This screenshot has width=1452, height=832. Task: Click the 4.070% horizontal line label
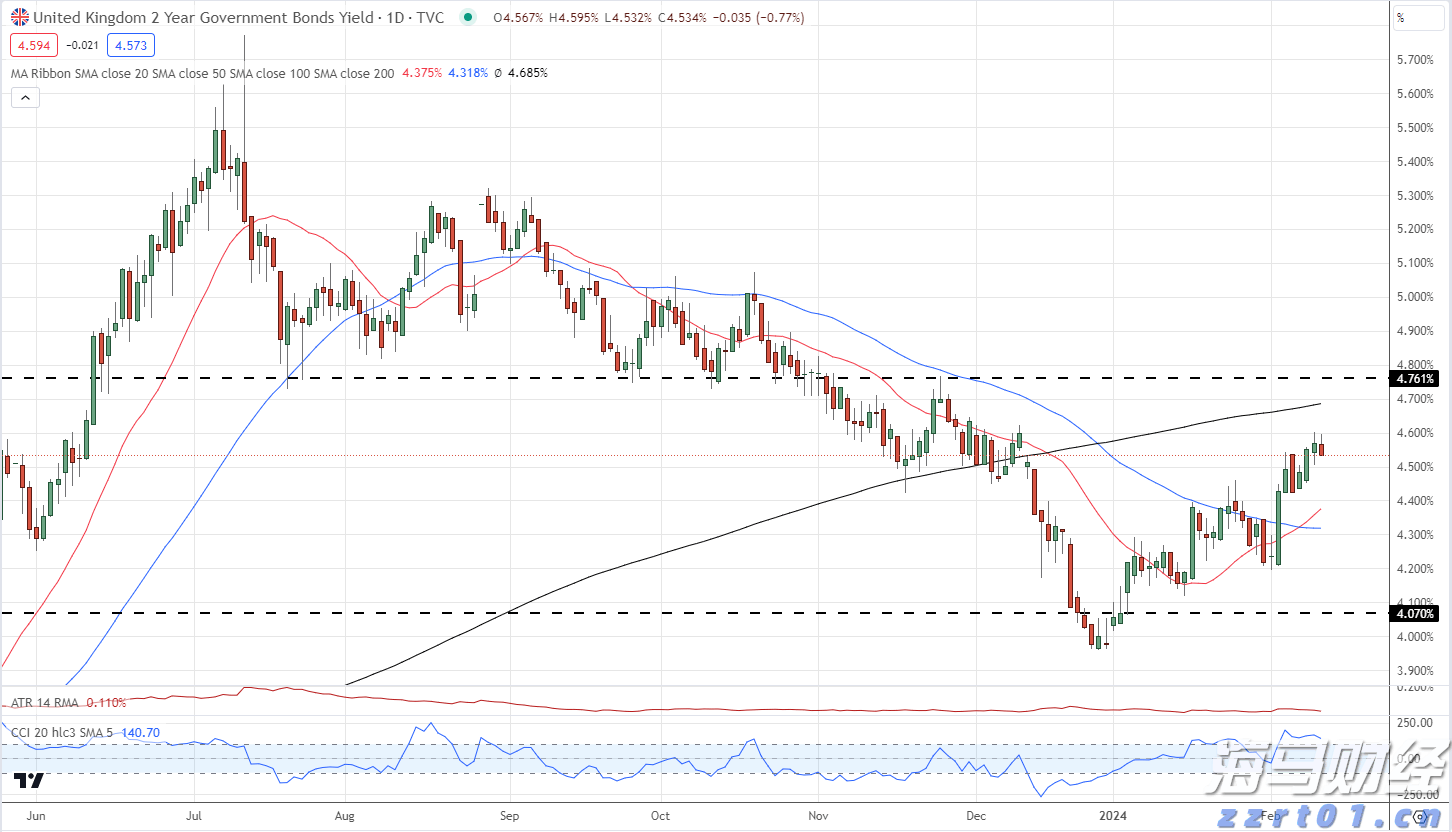point(1413,613)
